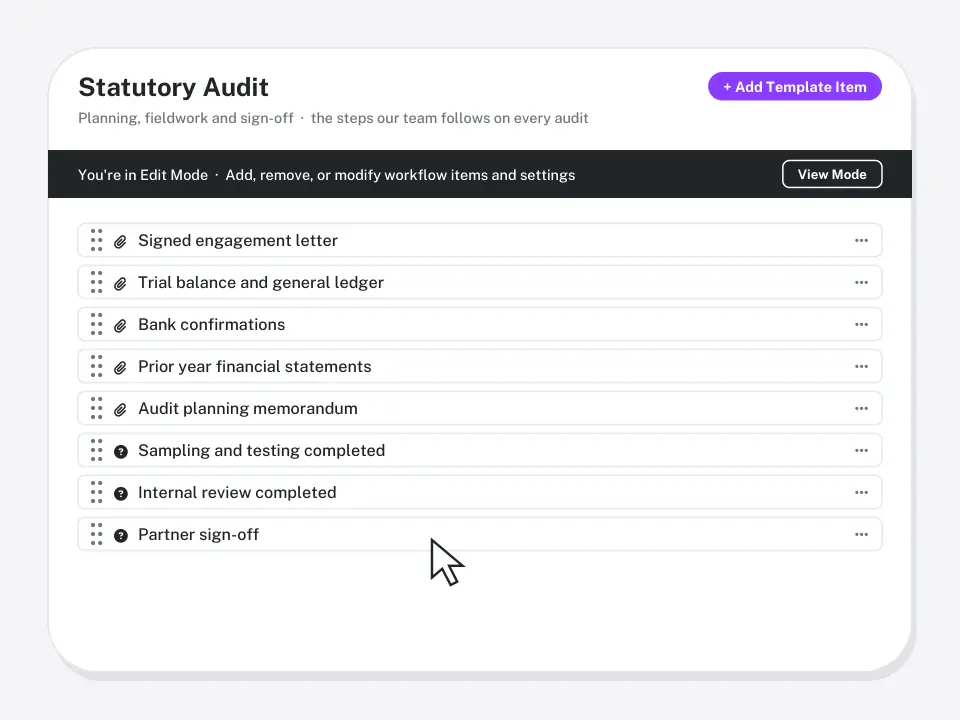Viewport: 960px width, 720px height.
Task: Grab drag handle of Trial balance row
Action: [97, 282]
